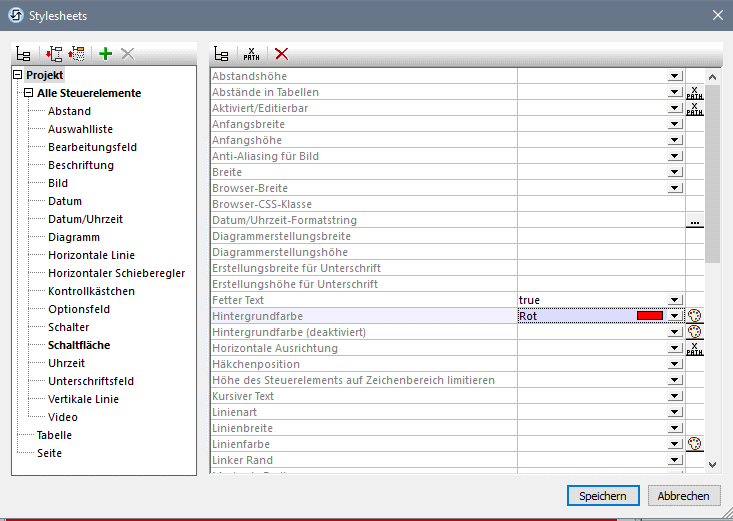Click the tree view icon in left toolbar
Screen dimensions: 733x521
click(23, 54)
